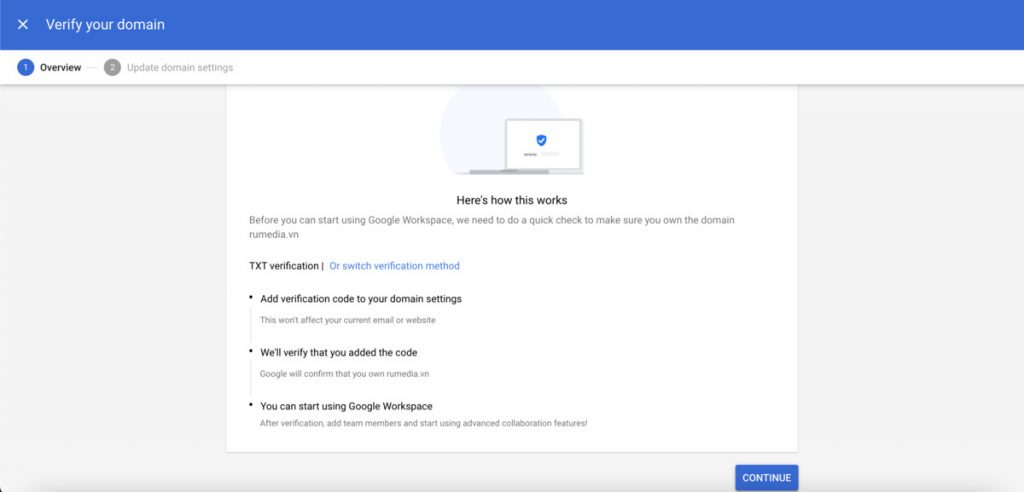This screenshot has width=1024, height=492.
Task: Click the 'Overview' step label
Action: [61, 67]
